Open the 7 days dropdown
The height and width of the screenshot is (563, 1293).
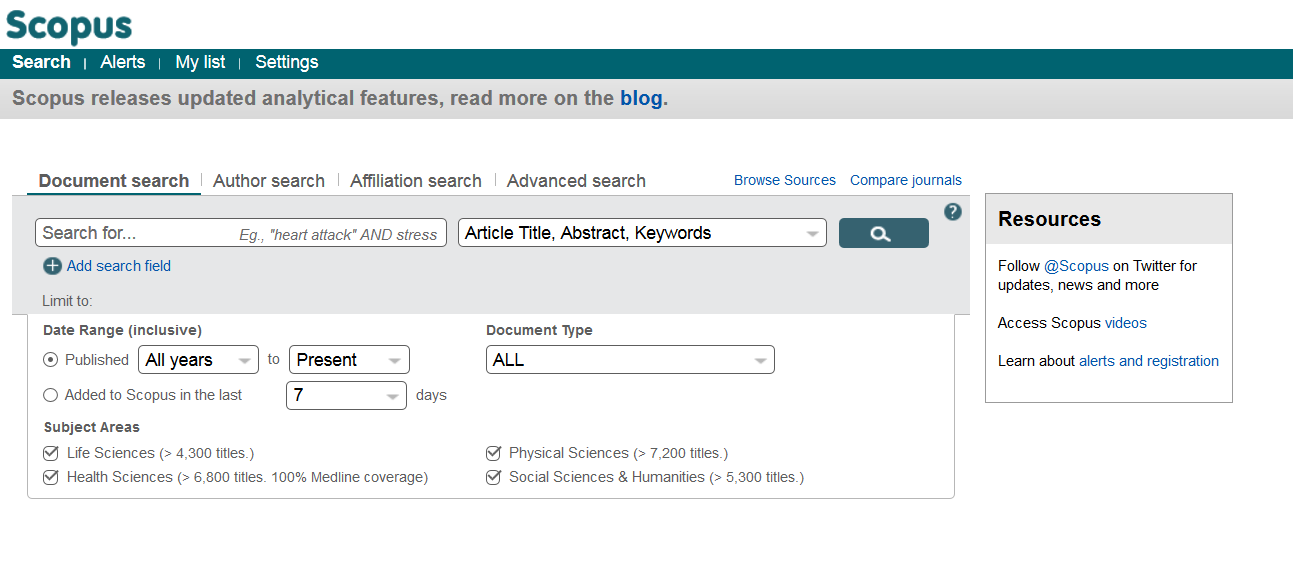click(346, 395)
